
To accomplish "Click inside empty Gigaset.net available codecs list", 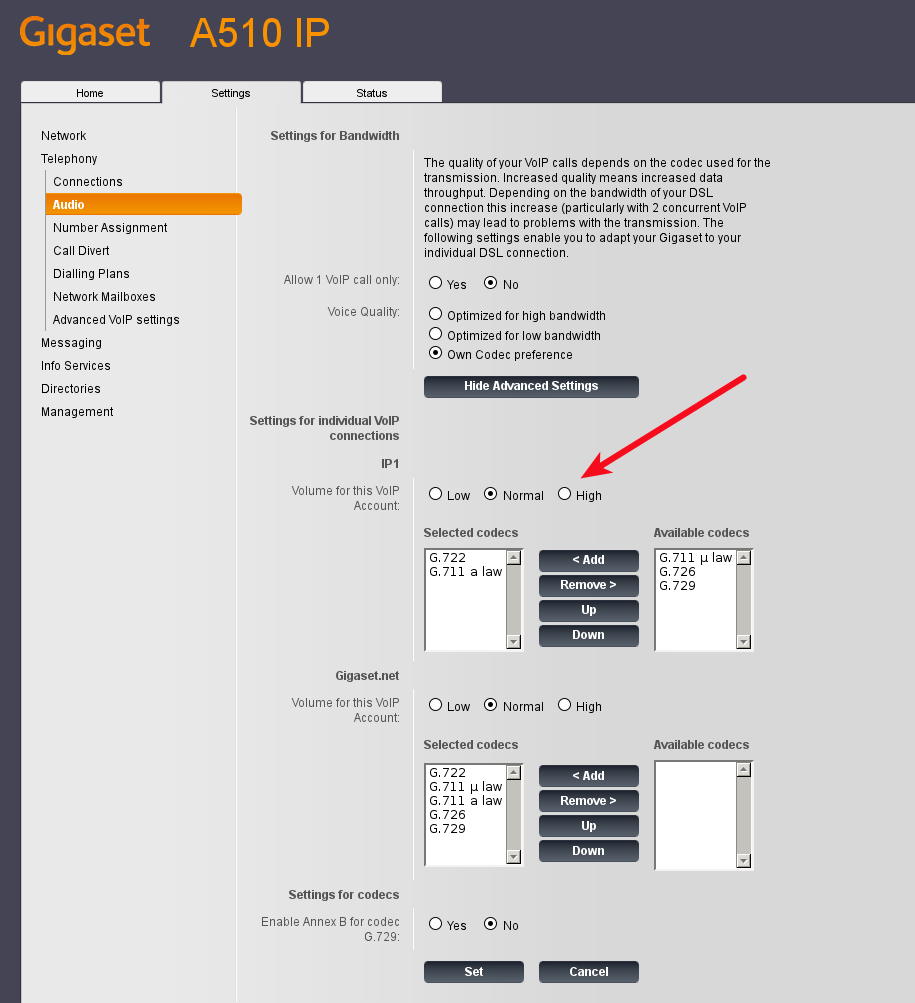I will (x=696, y=816).
